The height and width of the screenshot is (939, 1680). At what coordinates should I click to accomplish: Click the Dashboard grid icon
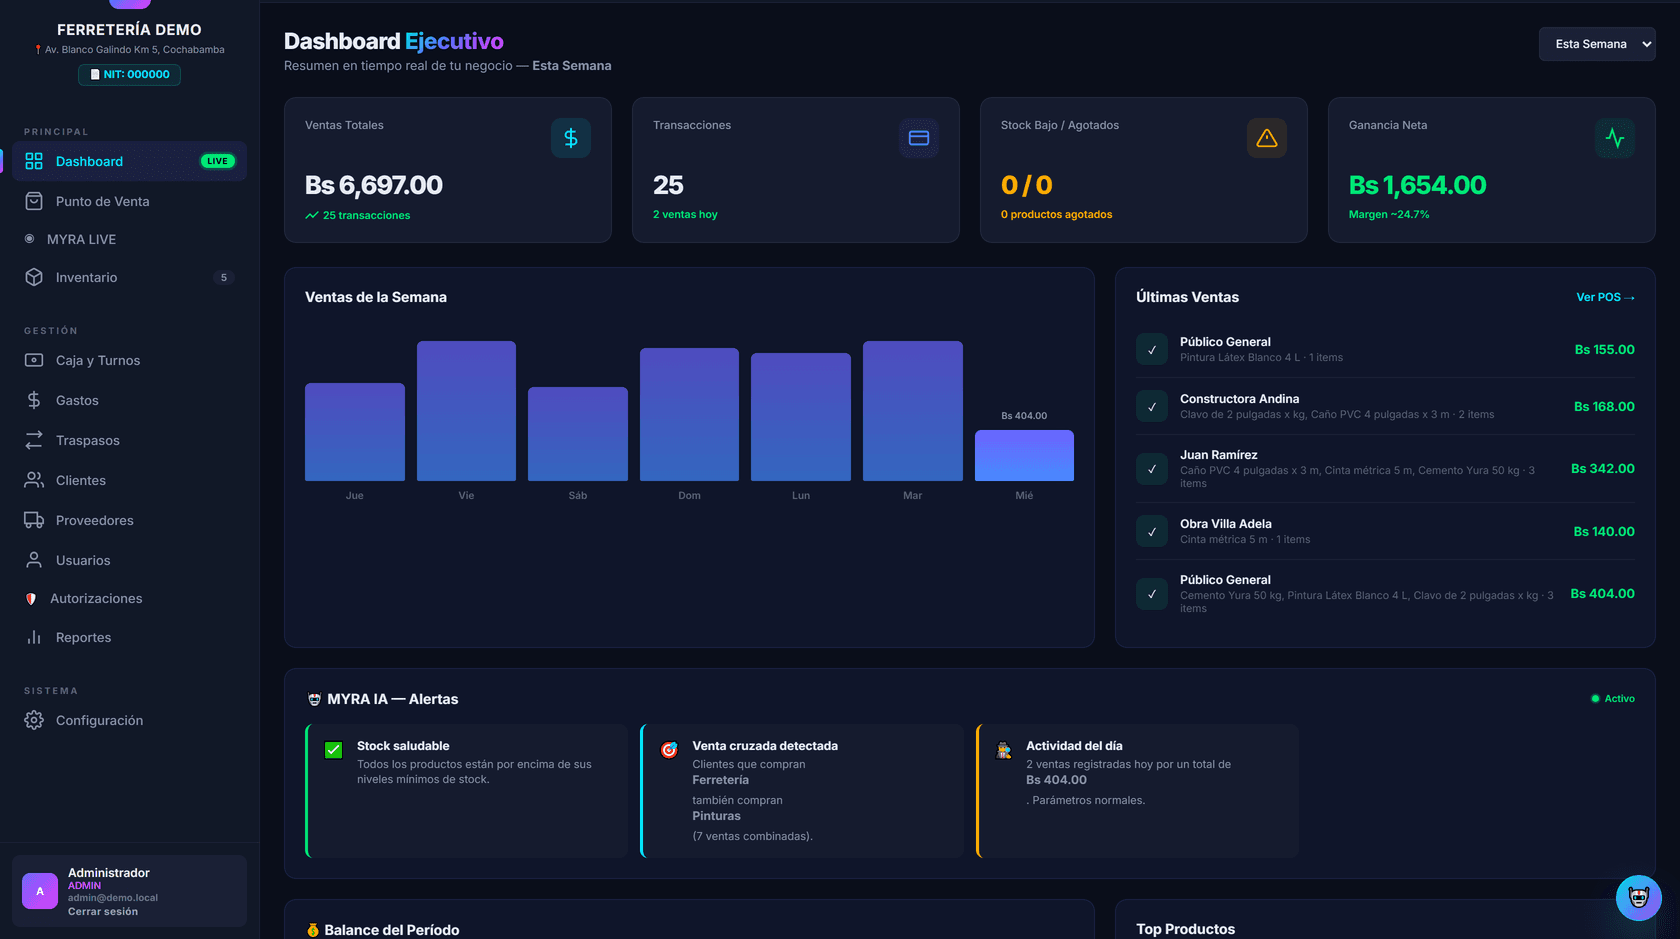[34, 161]
